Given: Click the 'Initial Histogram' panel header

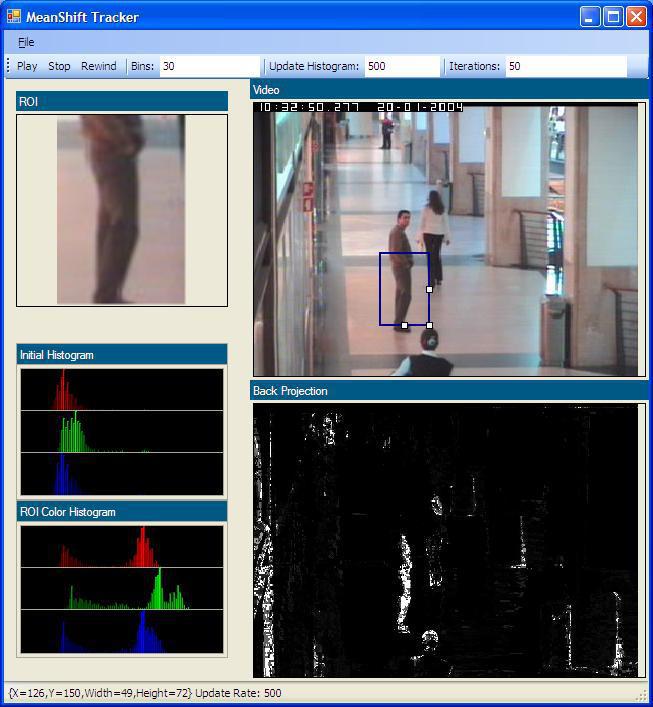Looking at the screenshot, I should pos(122,355).
